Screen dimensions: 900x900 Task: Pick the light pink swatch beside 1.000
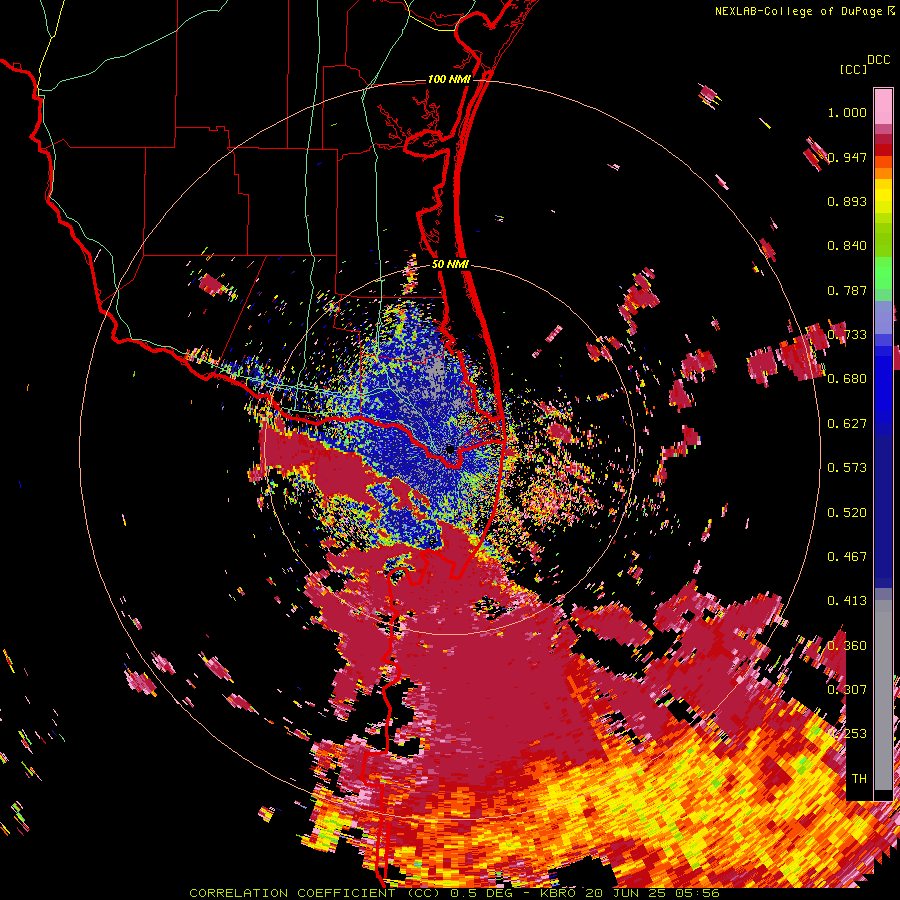883,106
